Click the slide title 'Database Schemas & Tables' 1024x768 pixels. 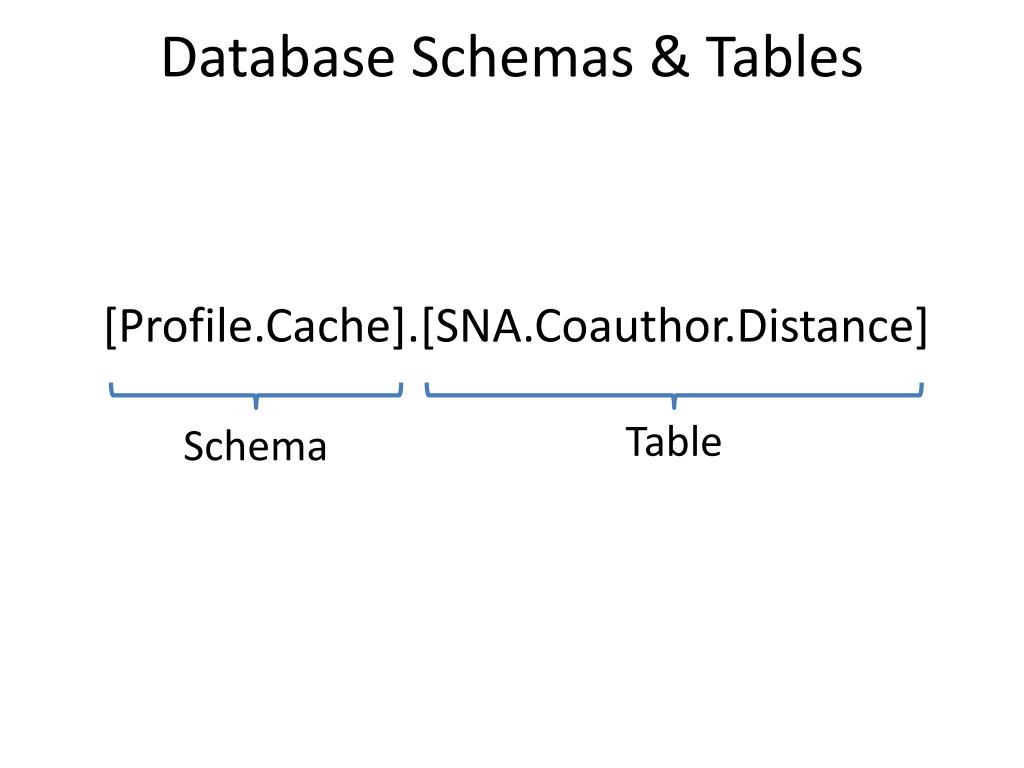click(512, 57)
